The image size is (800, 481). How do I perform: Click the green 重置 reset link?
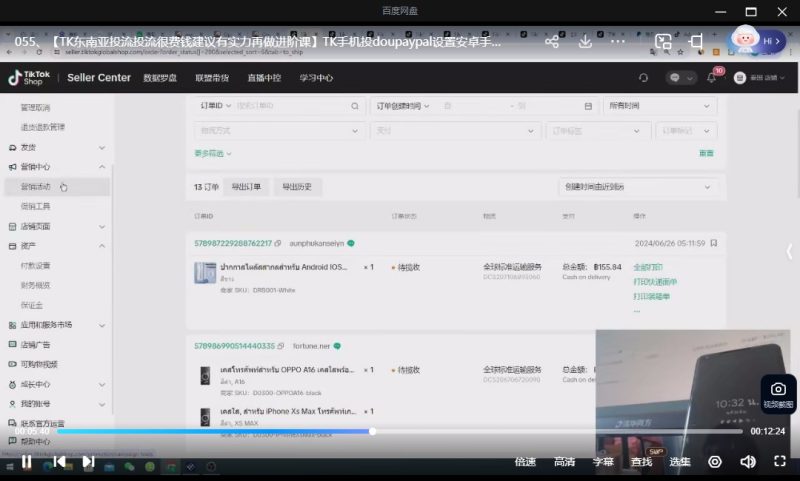[x=706, y=153]
